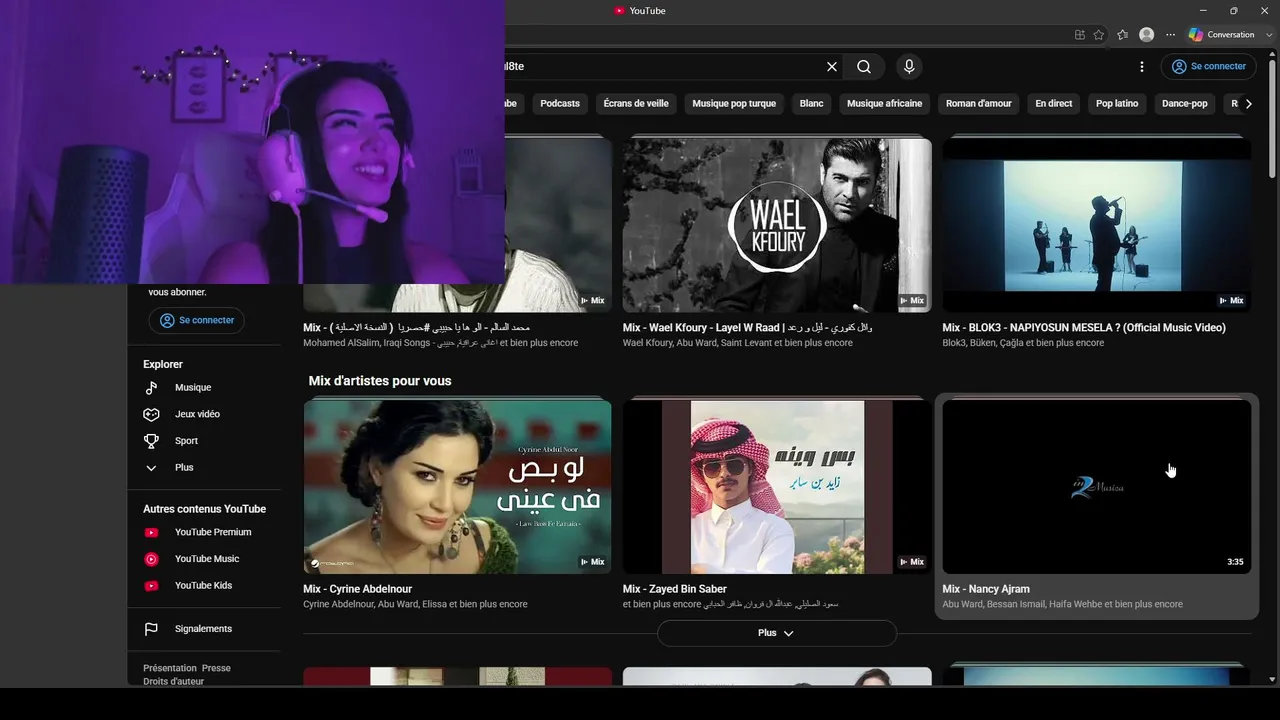
Task: Click the Sport sidebar label
Action: [187, 441]
